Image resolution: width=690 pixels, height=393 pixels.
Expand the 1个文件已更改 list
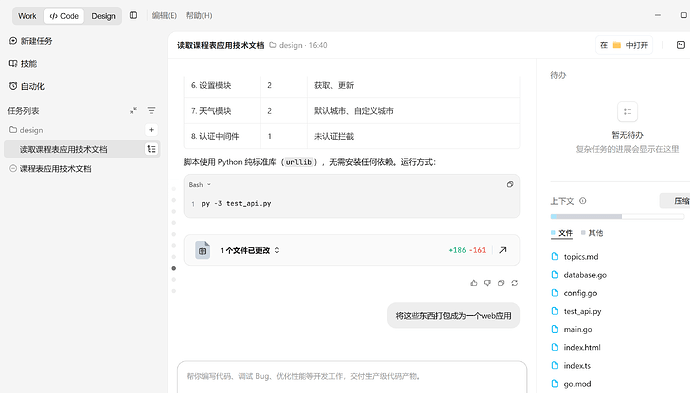click(x=250, y=250)
